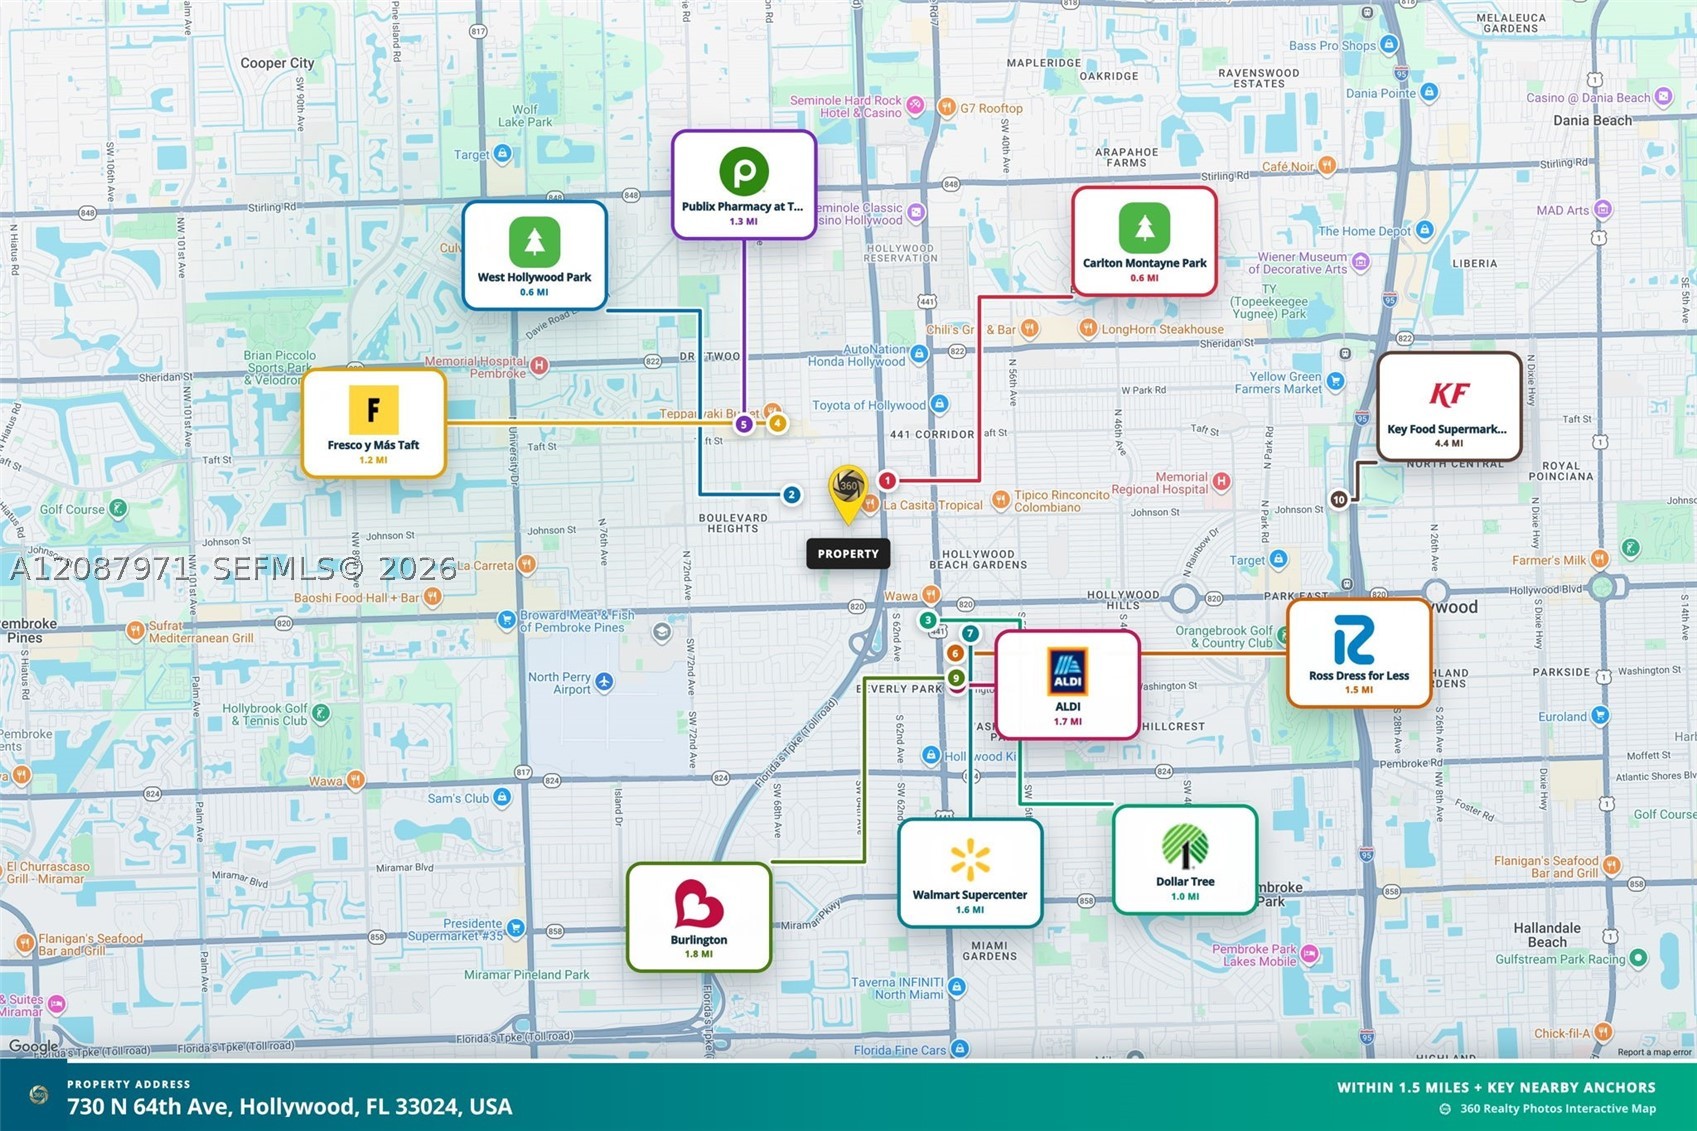Select the Walmart Supercenter card title

coord(970,895)
